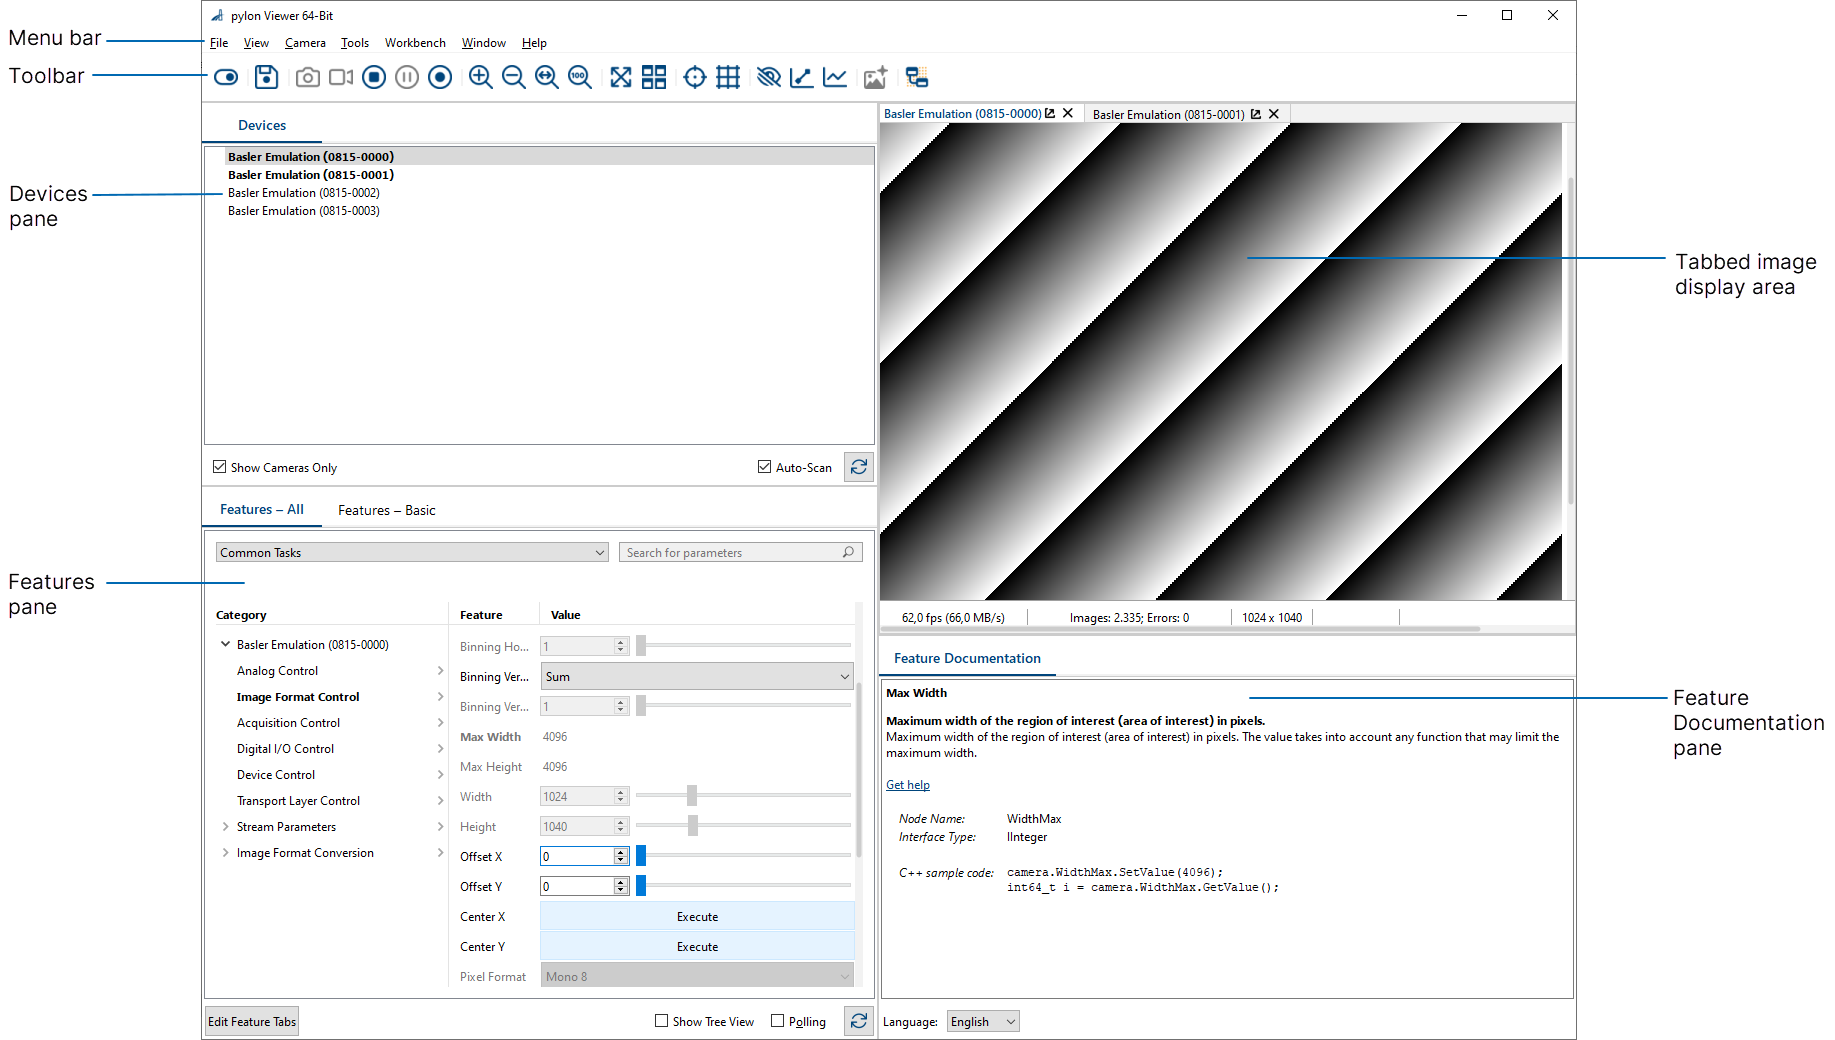
Task: Click refresh icon beside Polling checkbox
Action: tap(859, 1021)
